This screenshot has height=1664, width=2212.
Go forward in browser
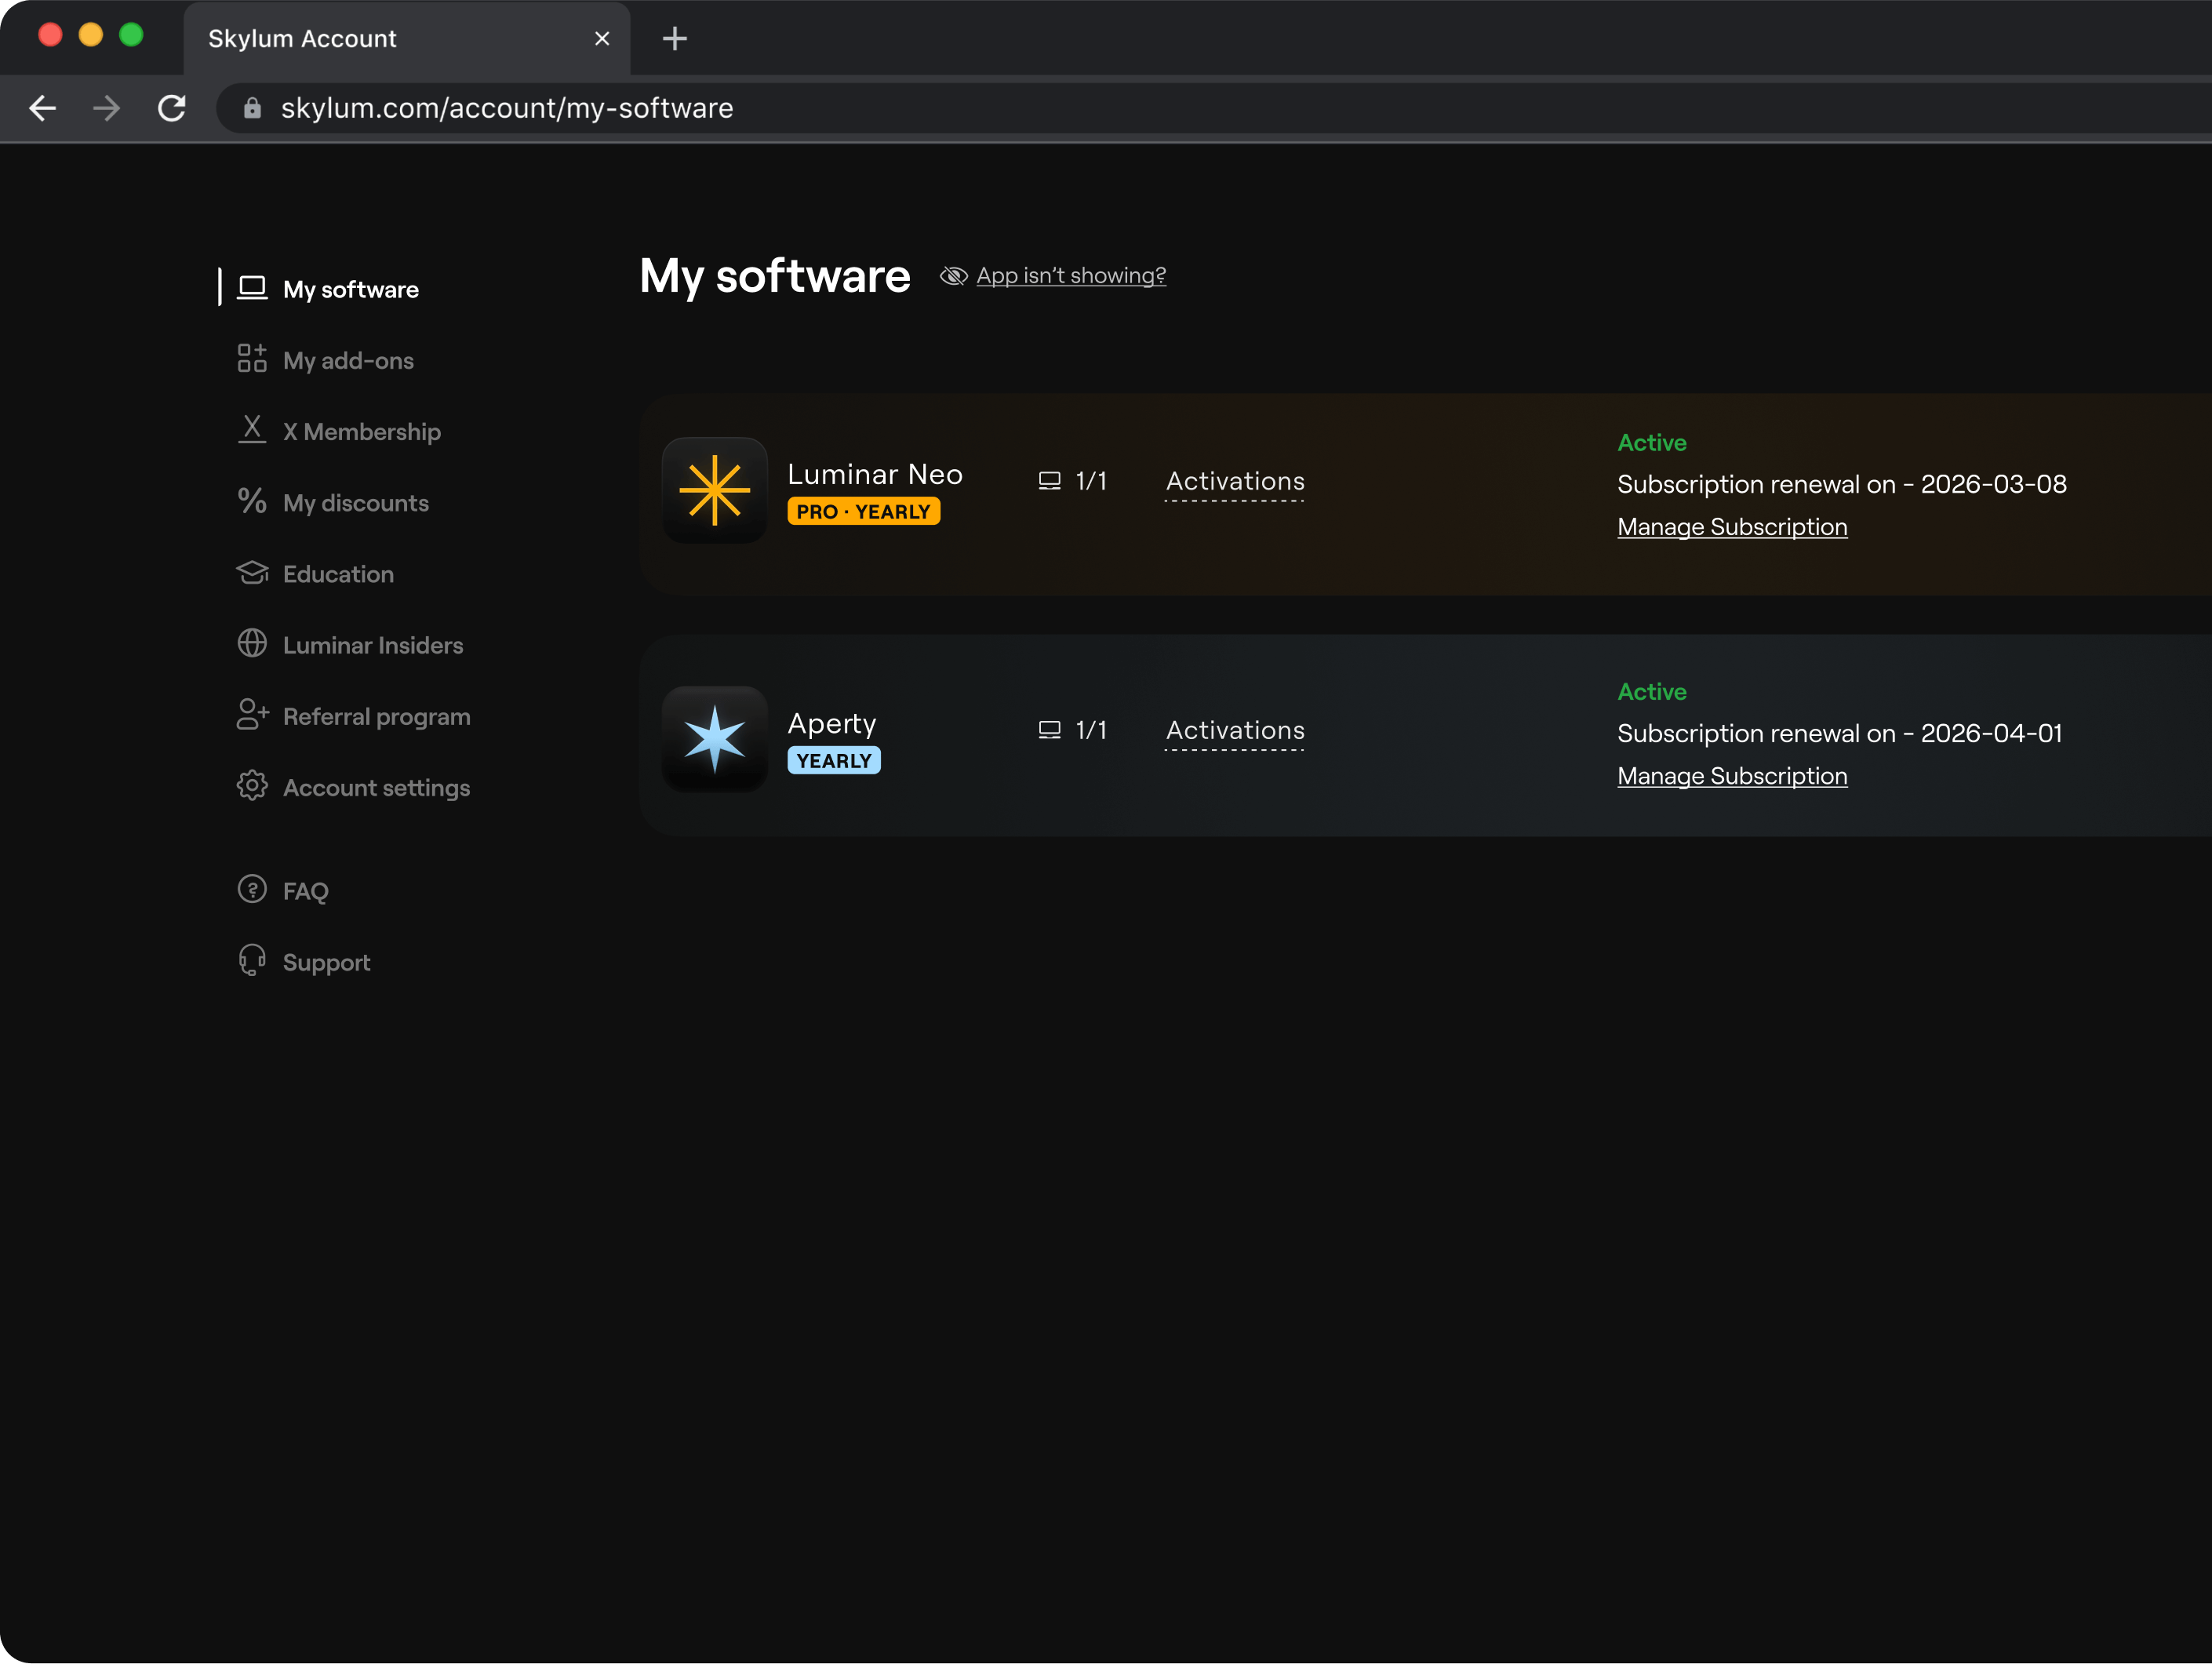107,108
